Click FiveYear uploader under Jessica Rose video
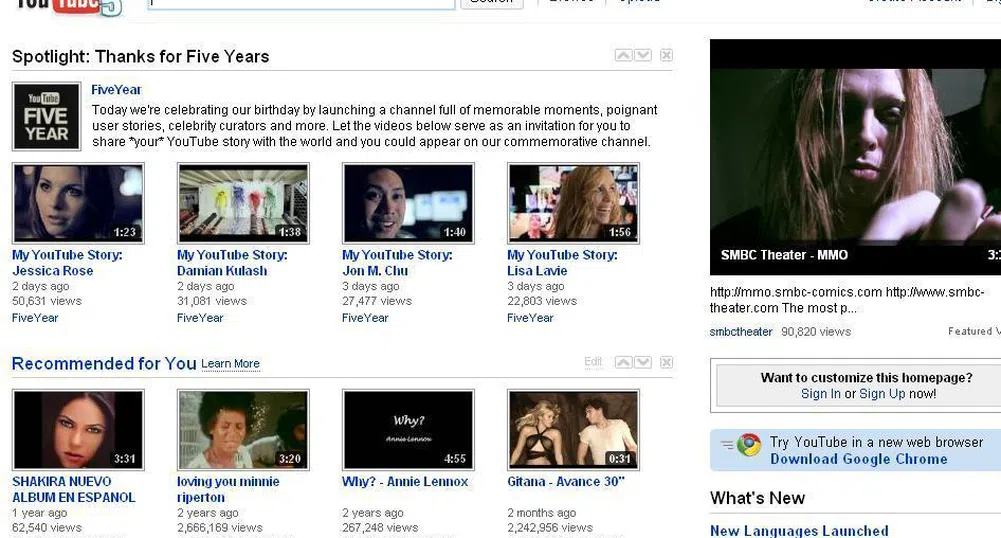The width and height of the screenshot is (1001, 538). 35,318
